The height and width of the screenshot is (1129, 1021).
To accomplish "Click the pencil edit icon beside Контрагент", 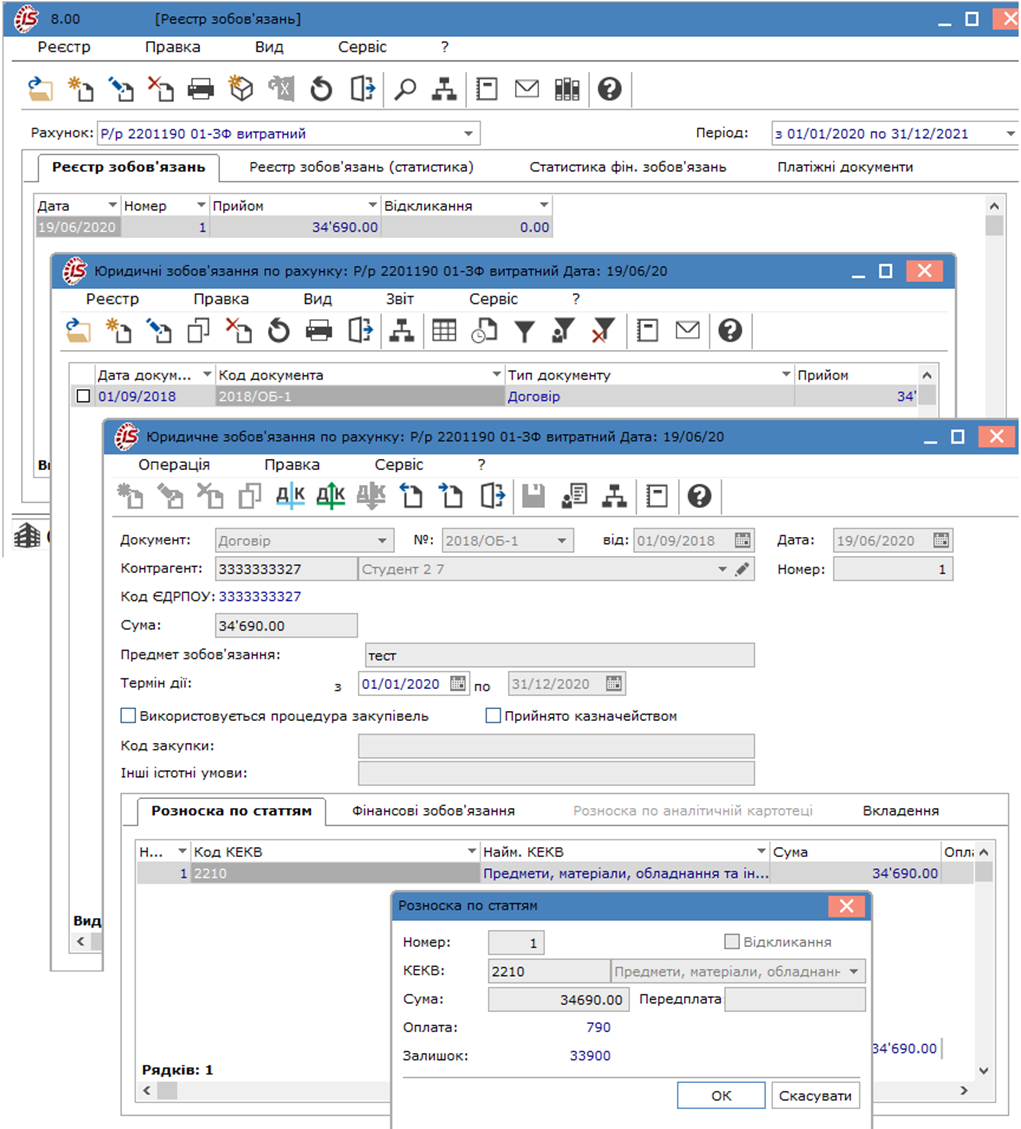I will click(742, 569).
